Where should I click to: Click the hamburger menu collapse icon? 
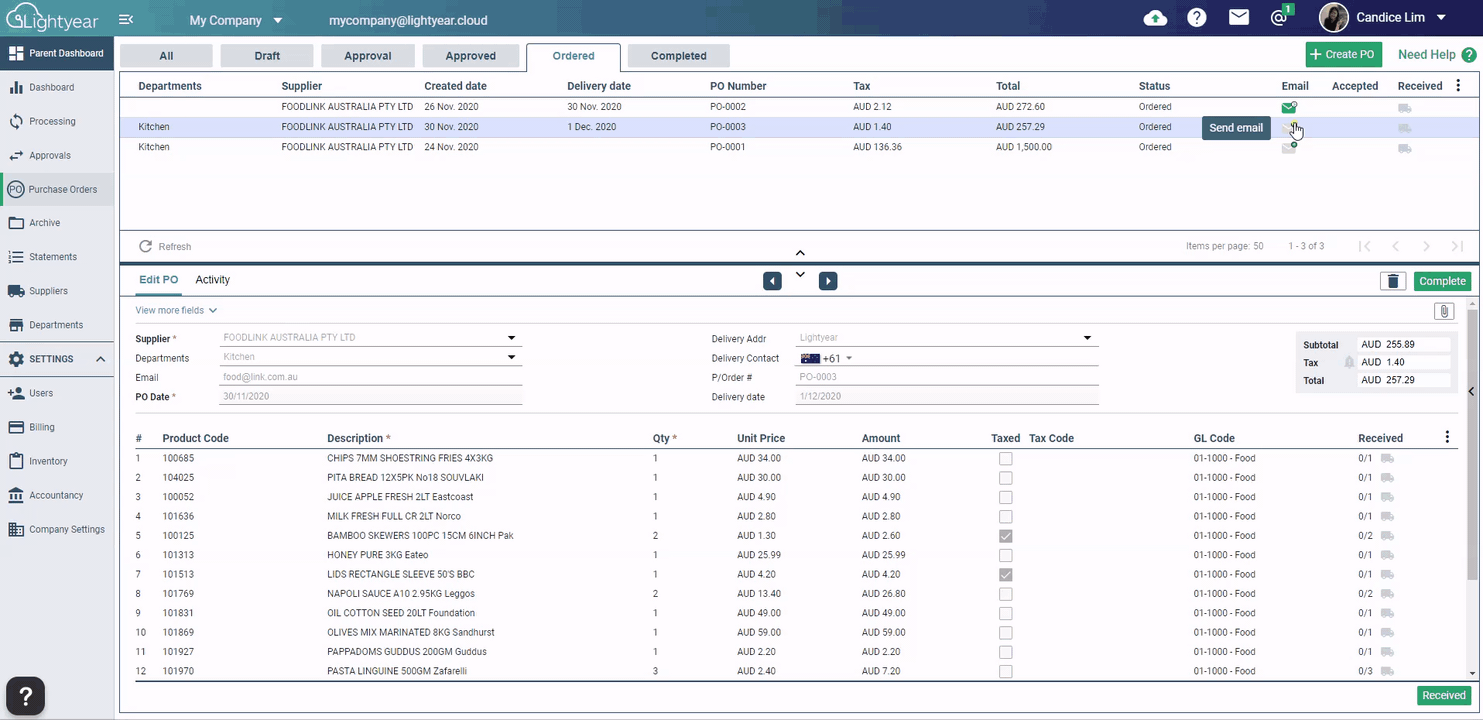[x=126, y=20]
